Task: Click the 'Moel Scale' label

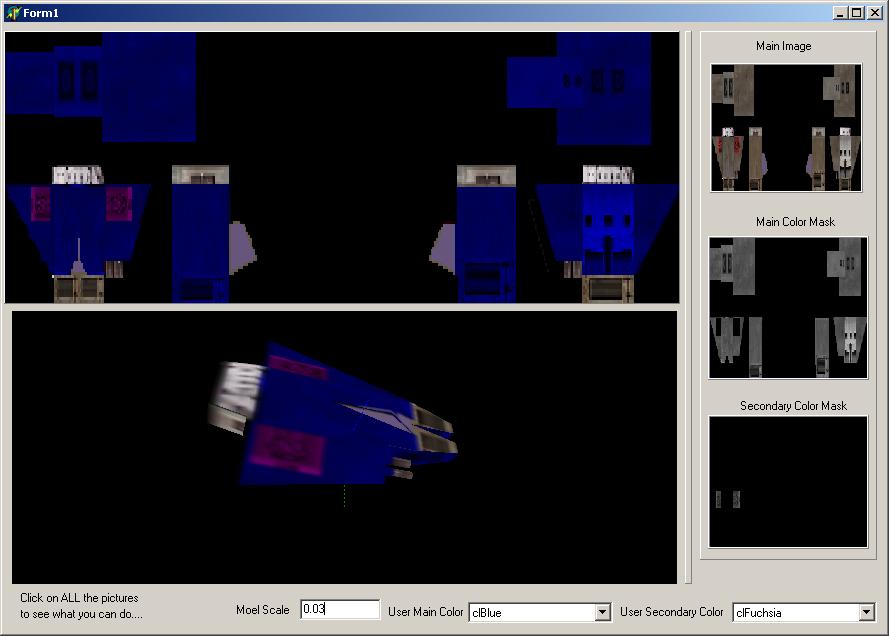Action: tap(263, 610)
